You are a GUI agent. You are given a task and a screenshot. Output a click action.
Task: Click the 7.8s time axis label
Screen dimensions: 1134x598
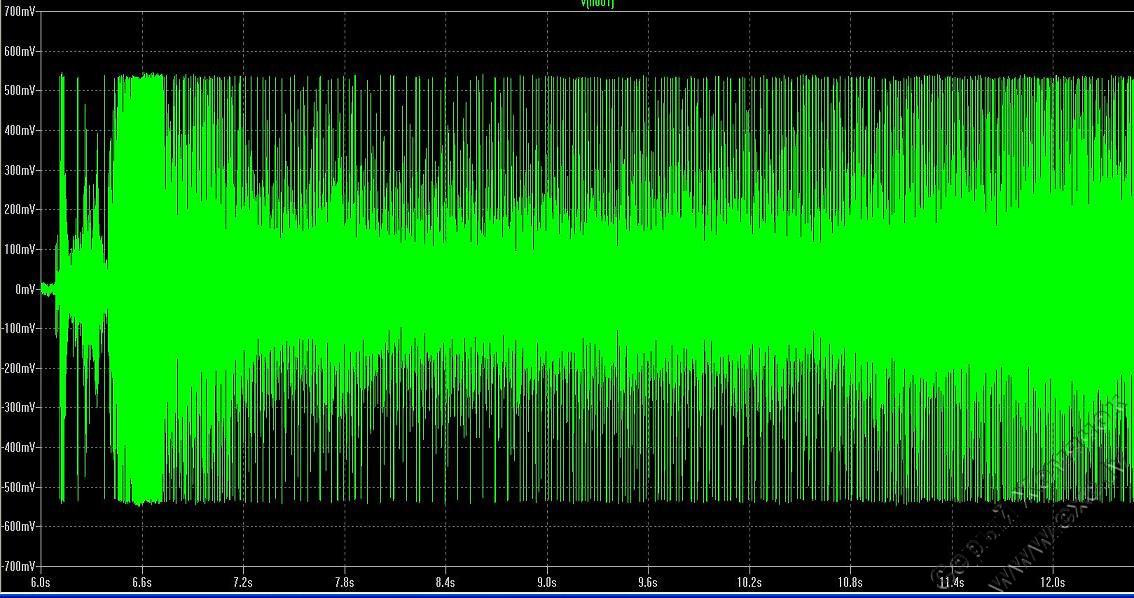(x=344, y=581)
